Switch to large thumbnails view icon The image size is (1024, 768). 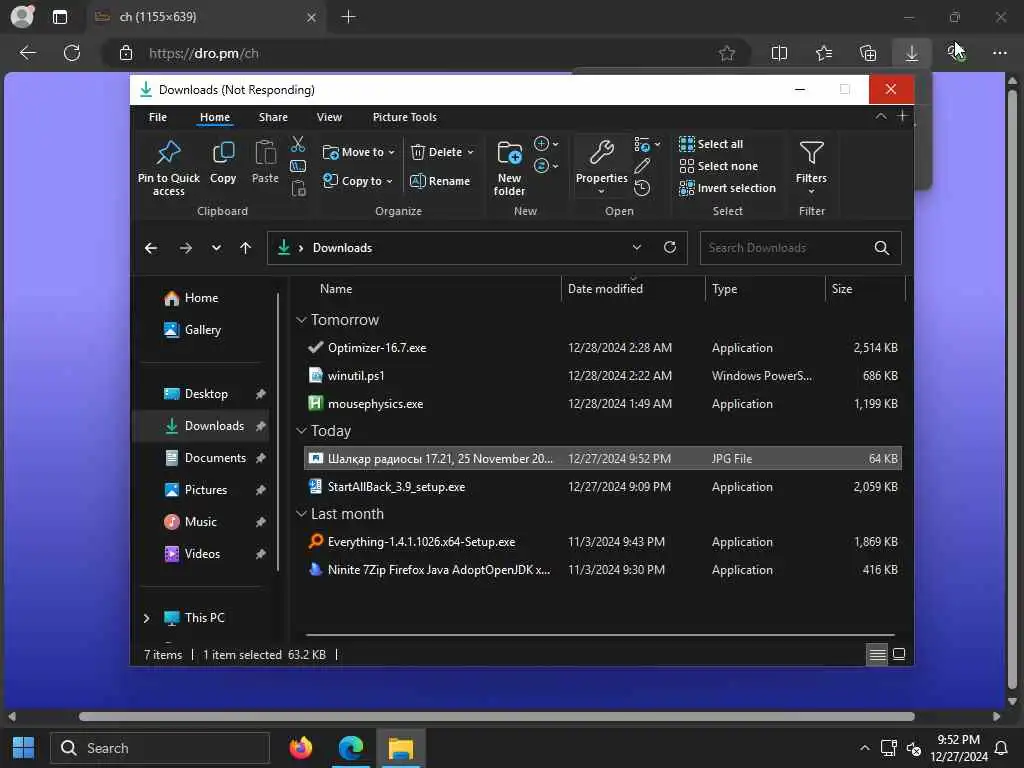coord(899,654)
